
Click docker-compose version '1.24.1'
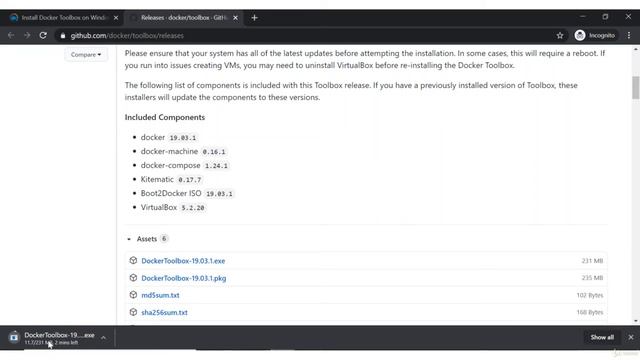tap(216, 166)
